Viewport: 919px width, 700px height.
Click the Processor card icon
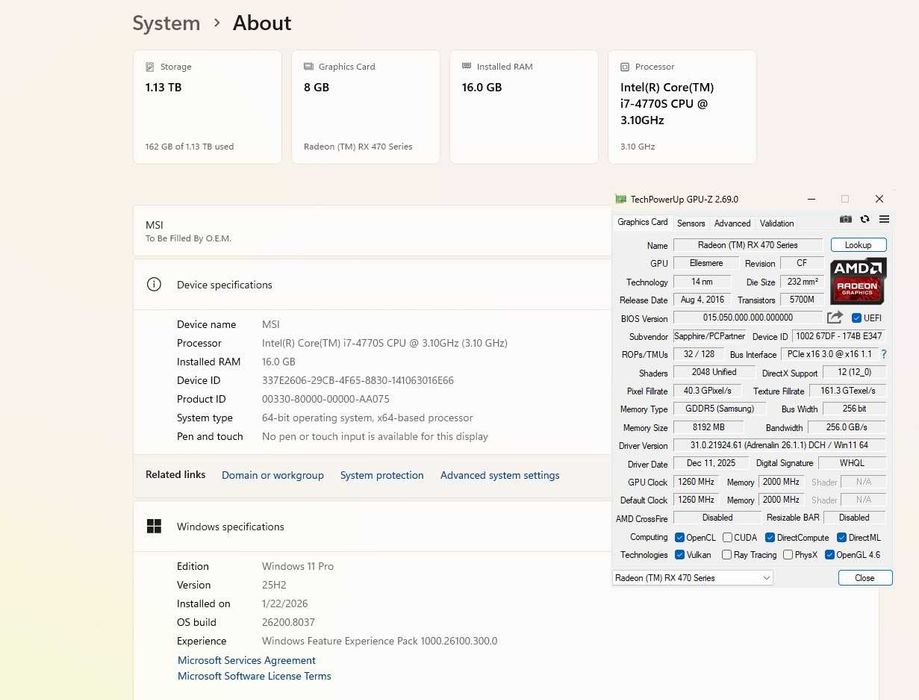625,67
